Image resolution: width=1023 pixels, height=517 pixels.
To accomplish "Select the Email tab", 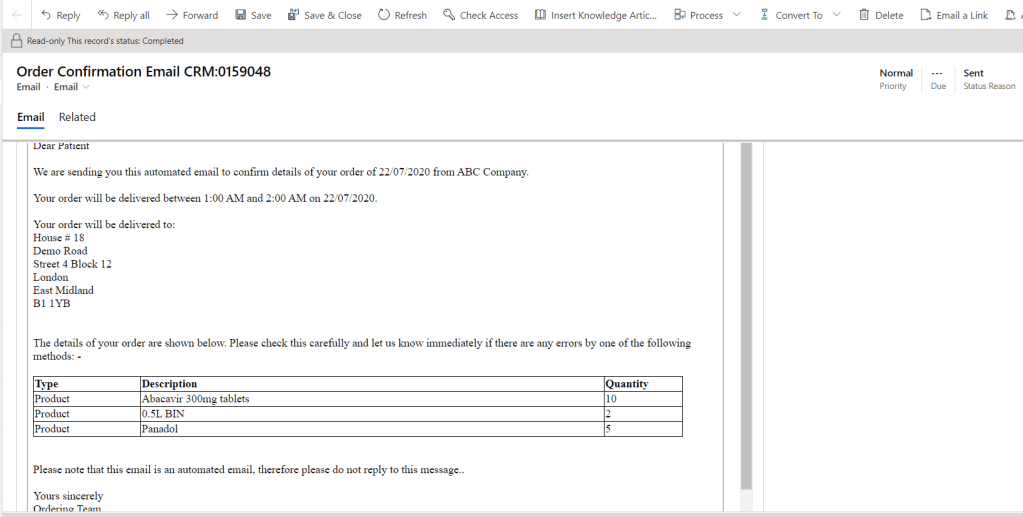I will [30, 117].
